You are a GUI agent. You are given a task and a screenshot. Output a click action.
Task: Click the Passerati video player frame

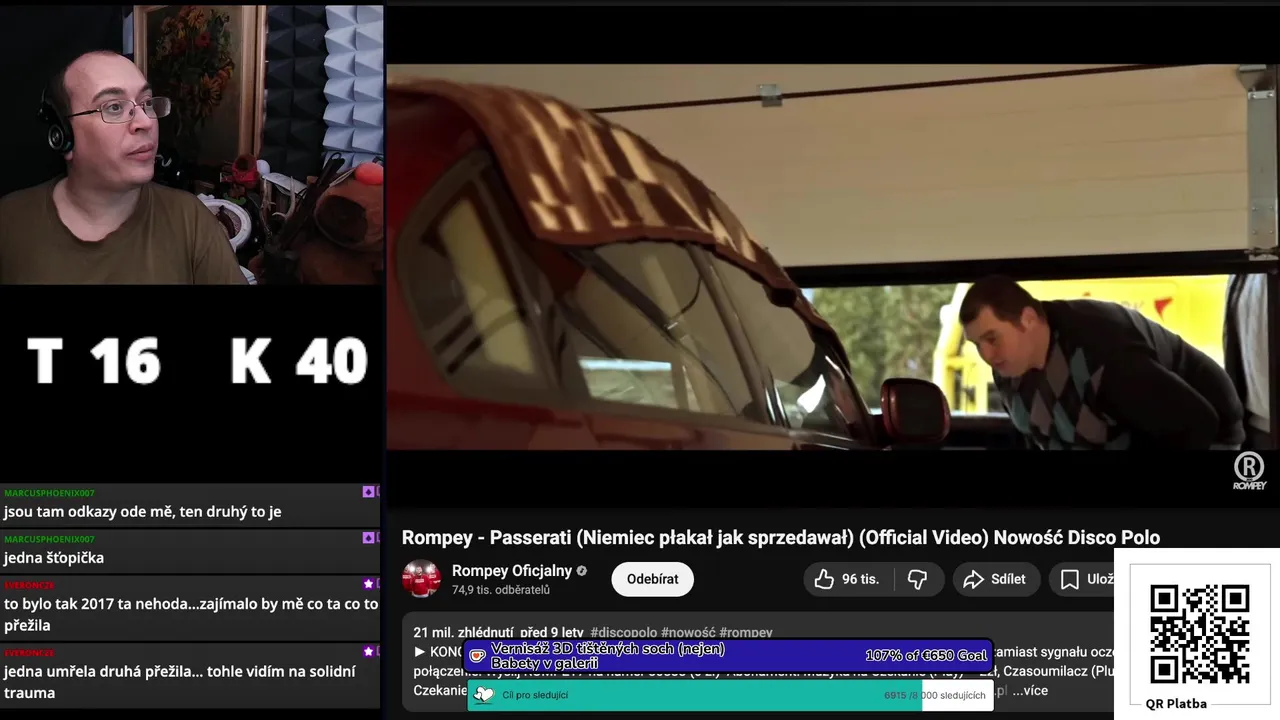tap(833, 257)
